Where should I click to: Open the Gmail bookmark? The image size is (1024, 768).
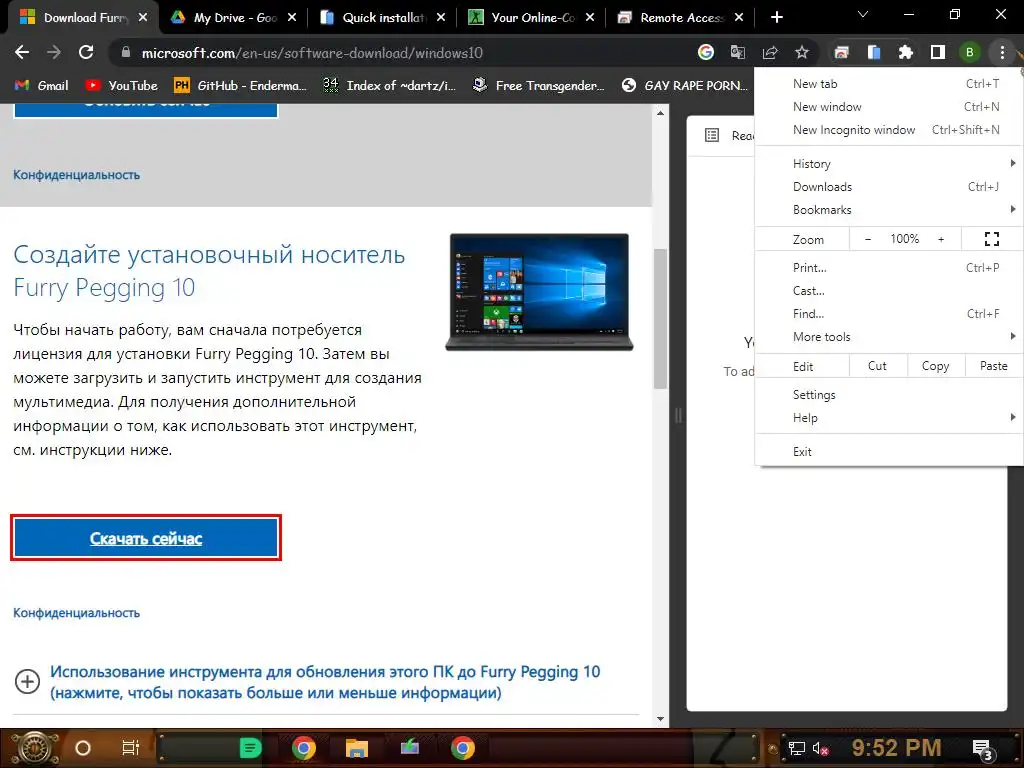(41, 86)
